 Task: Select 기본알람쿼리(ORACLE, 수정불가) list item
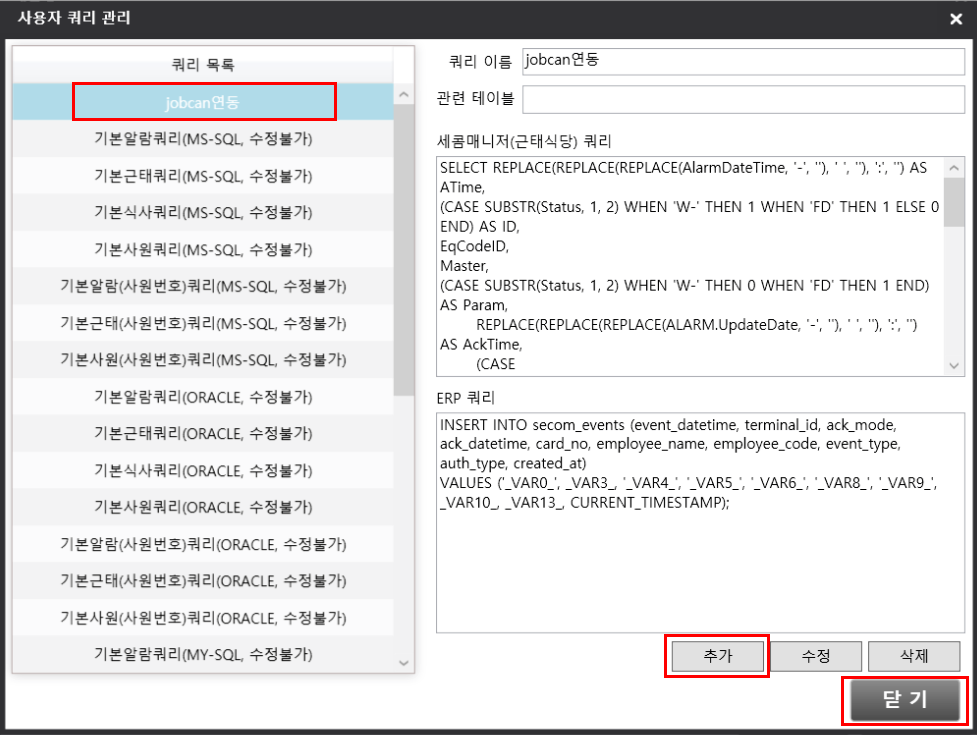(203, 397)
